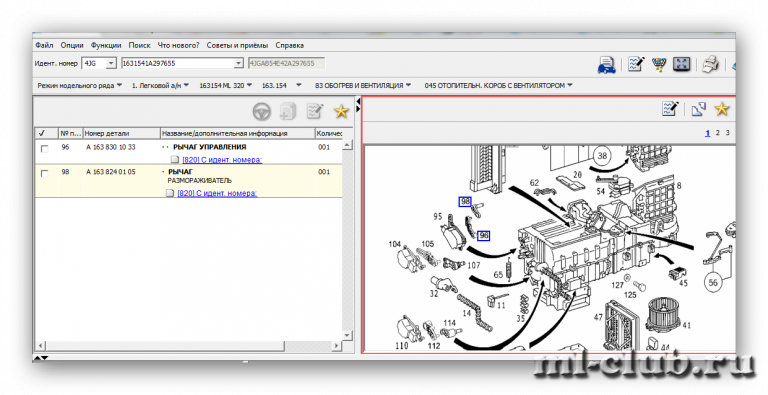The width and height of the screenshot is (768, 395).
Task: Click the parts list vertical scrollbar down arrow
Action: click(x=347, y=335)
